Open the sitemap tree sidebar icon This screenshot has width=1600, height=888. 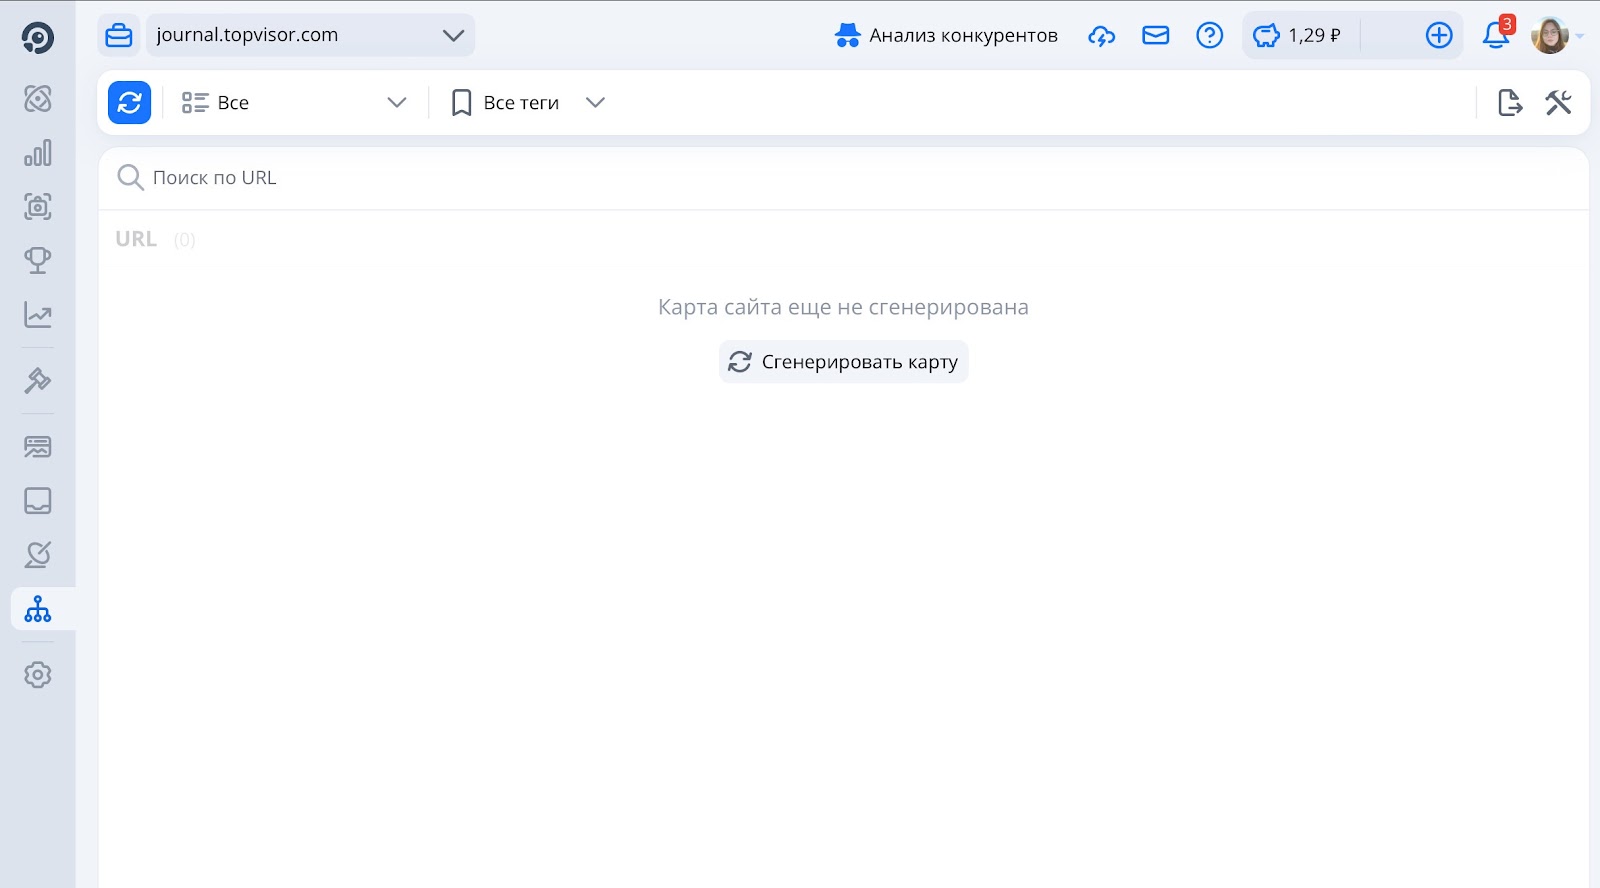(x=38, y=608)
